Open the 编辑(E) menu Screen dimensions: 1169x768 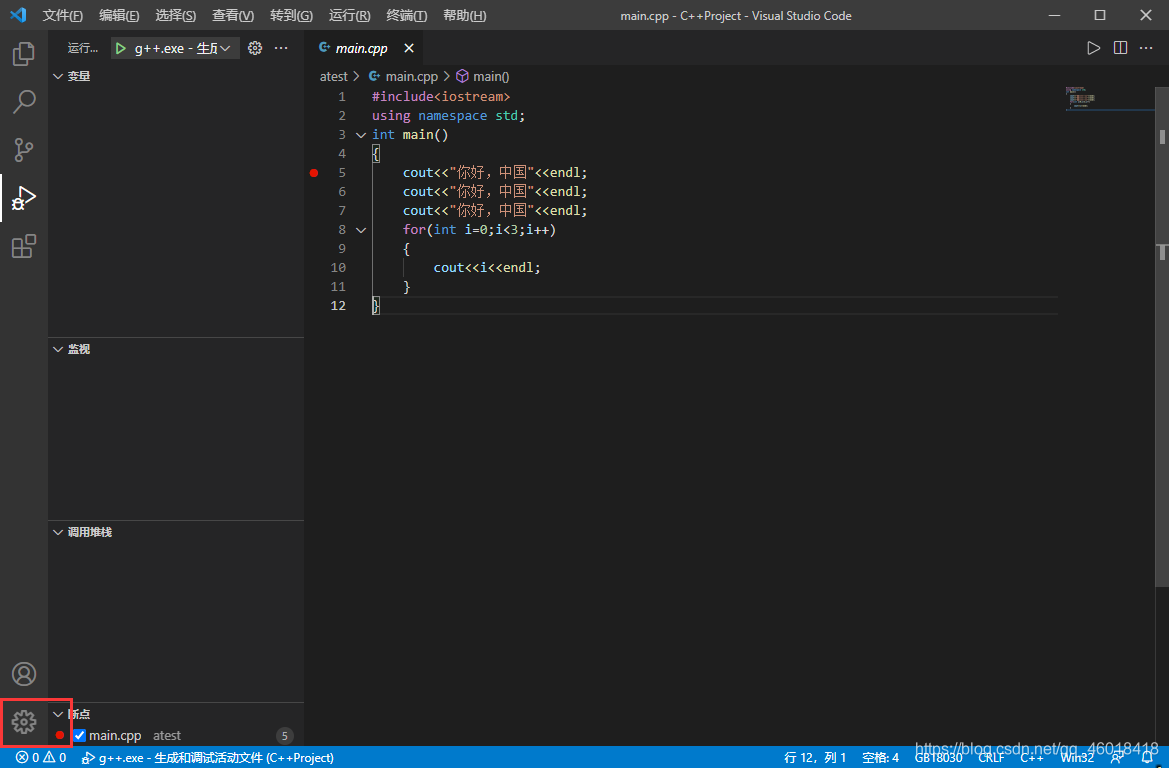click(x=119, y=16)
